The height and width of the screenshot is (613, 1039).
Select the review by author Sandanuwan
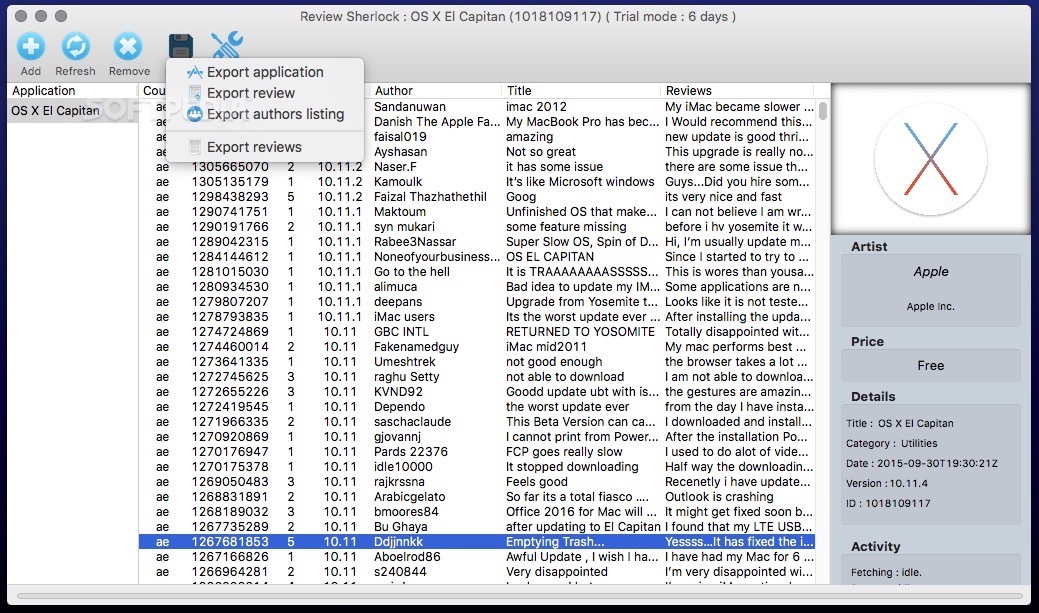tap(410, 107)
